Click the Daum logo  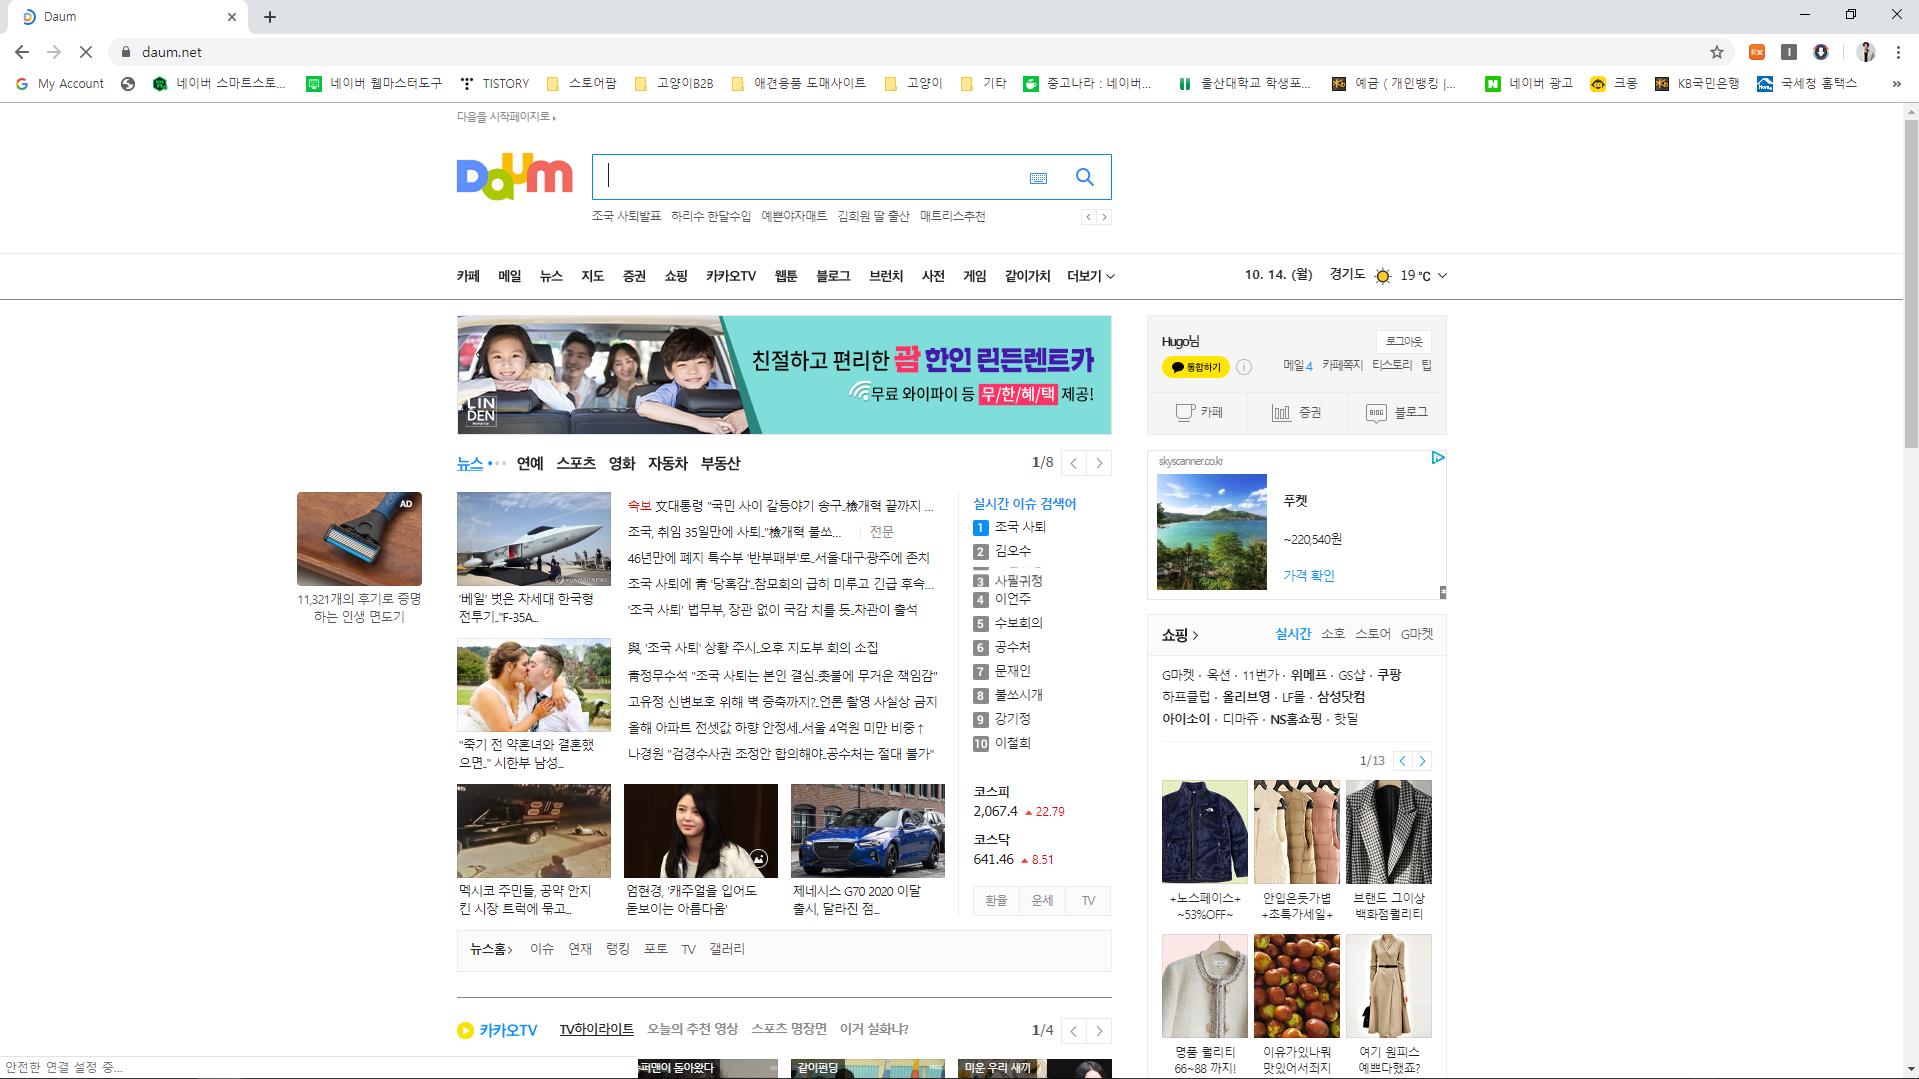tap(514, 177)
